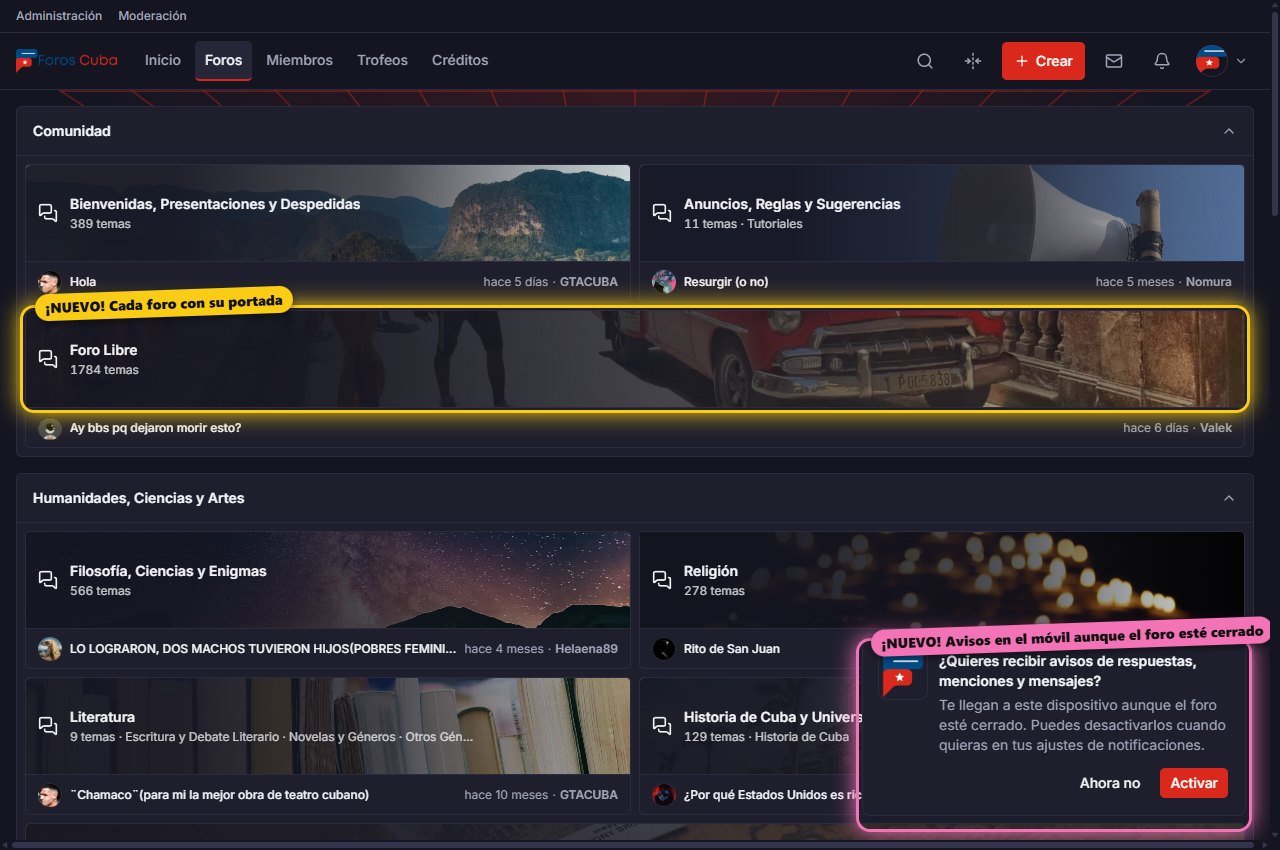Activate push notifications with Activar
This screenshot has height=850, width=1280.
point(1194,783)
